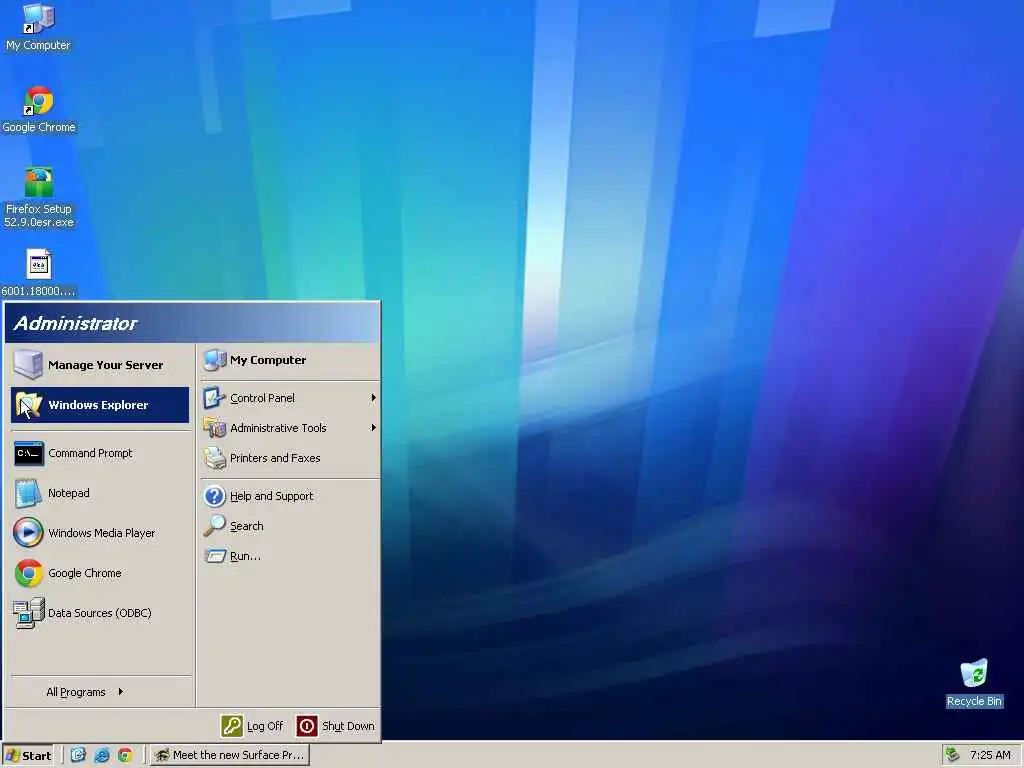
Task: Launch Google Chrome from Start menu list
Action: 100,573
